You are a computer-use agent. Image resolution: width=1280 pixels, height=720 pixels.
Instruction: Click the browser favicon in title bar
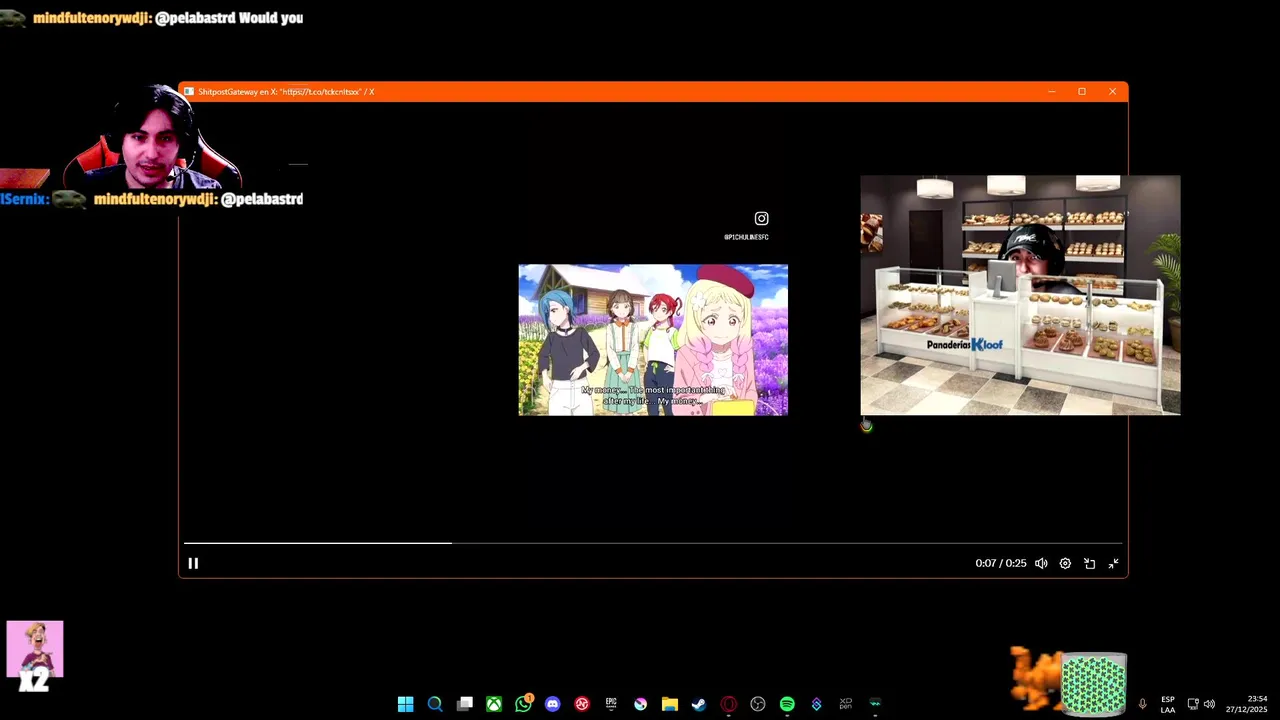(x=189, y=92)
